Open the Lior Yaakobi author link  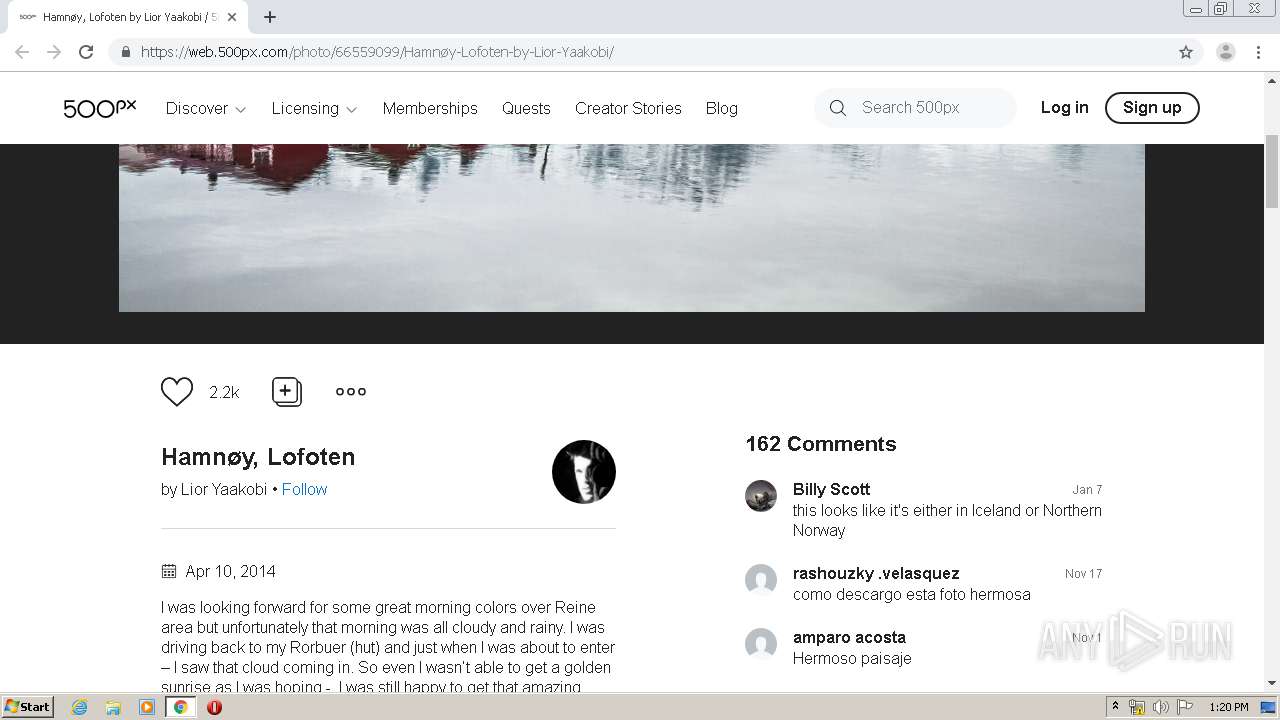tap(224, 489)
